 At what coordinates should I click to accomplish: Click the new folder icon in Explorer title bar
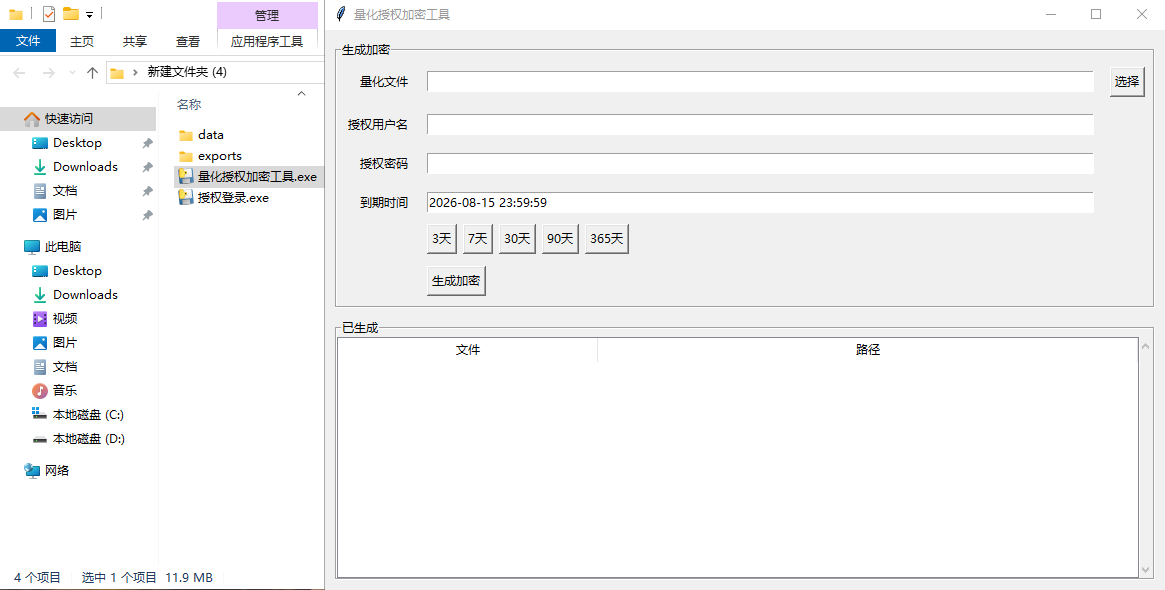point(71,13)
